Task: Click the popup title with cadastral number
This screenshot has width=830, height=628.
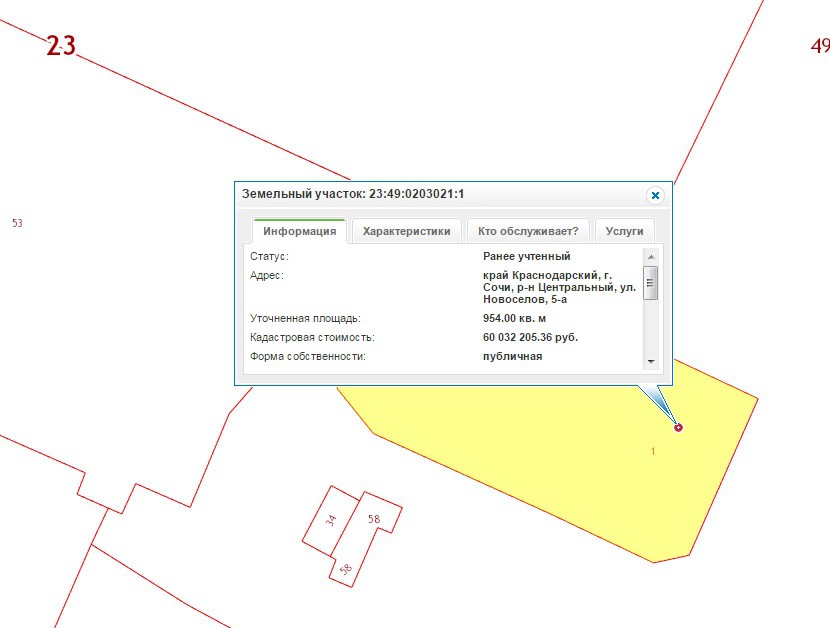Action: coord(353,194)
